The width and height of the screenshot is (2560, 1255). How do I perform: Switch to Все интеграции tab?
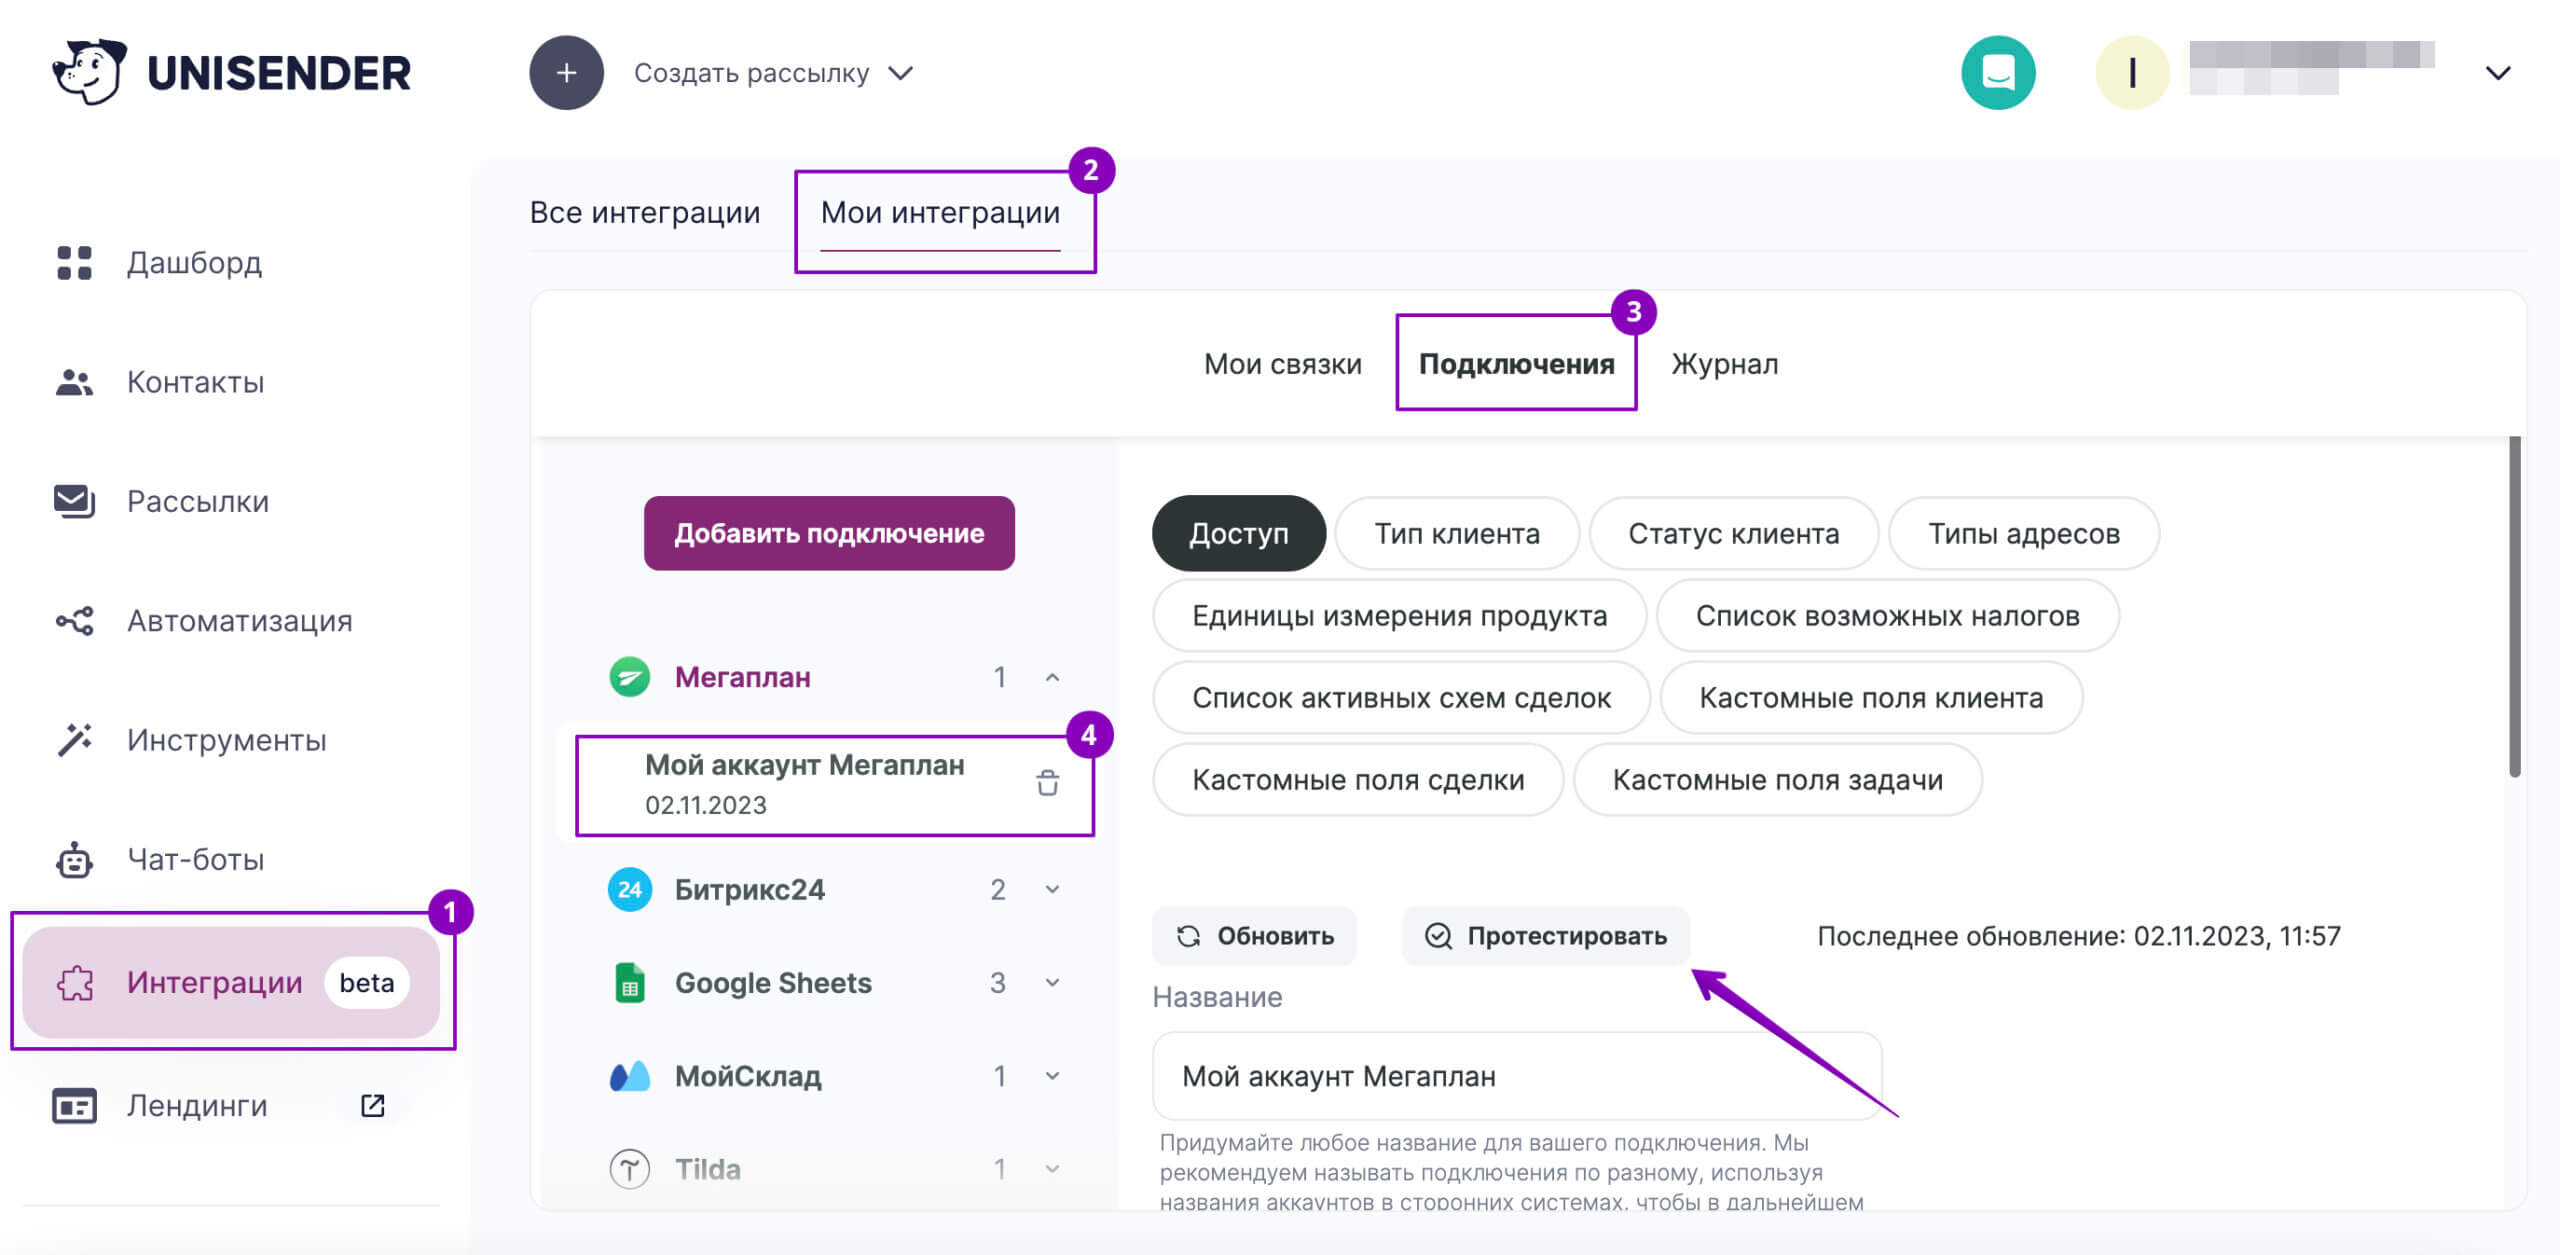coord(645,212)
